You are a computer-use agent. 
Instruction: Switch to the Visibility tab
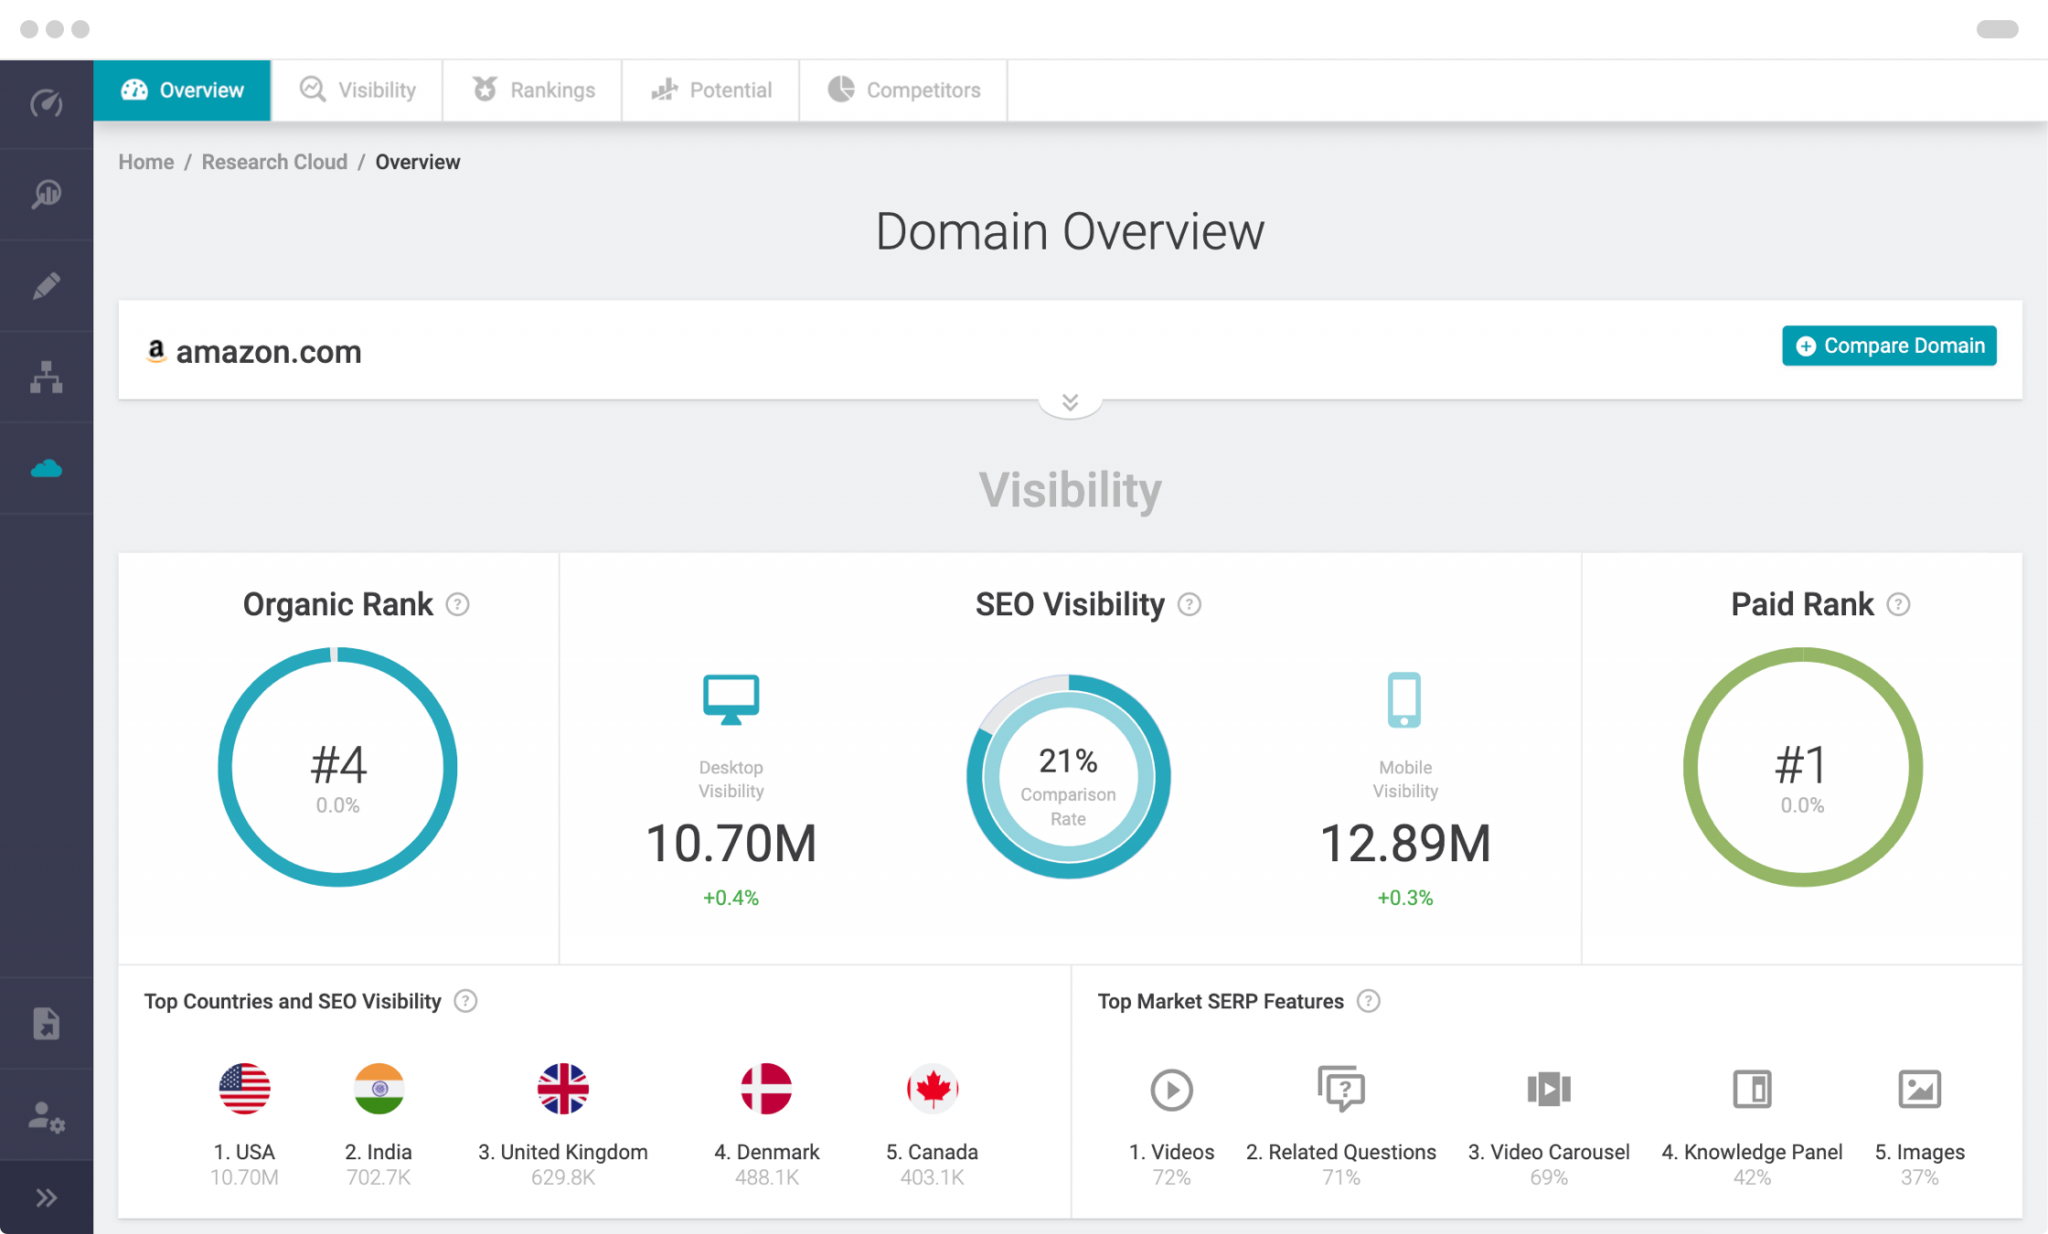click(357, 90)
